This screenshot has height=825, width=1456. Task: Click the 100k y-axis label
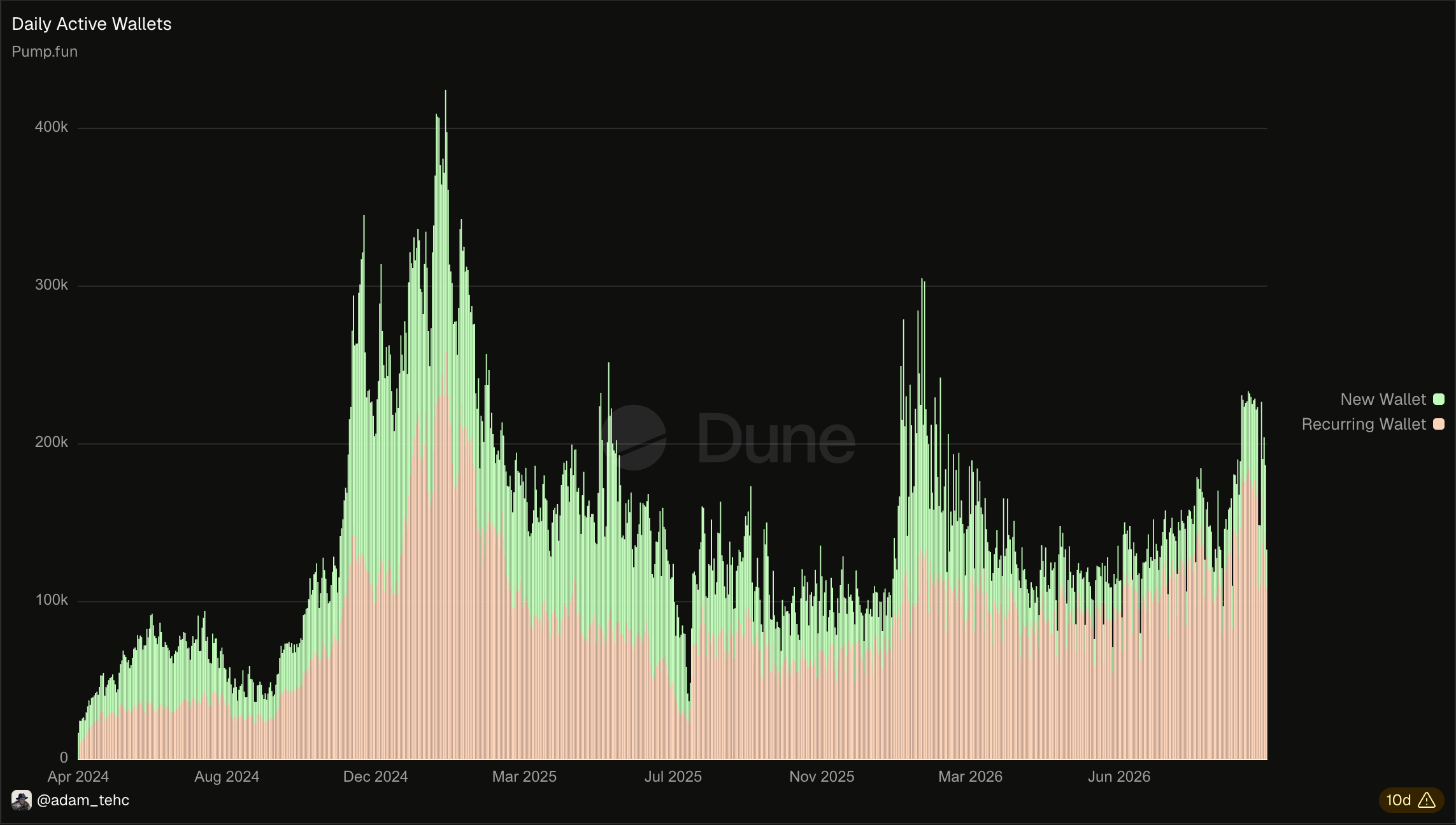[x=51, y=600]
